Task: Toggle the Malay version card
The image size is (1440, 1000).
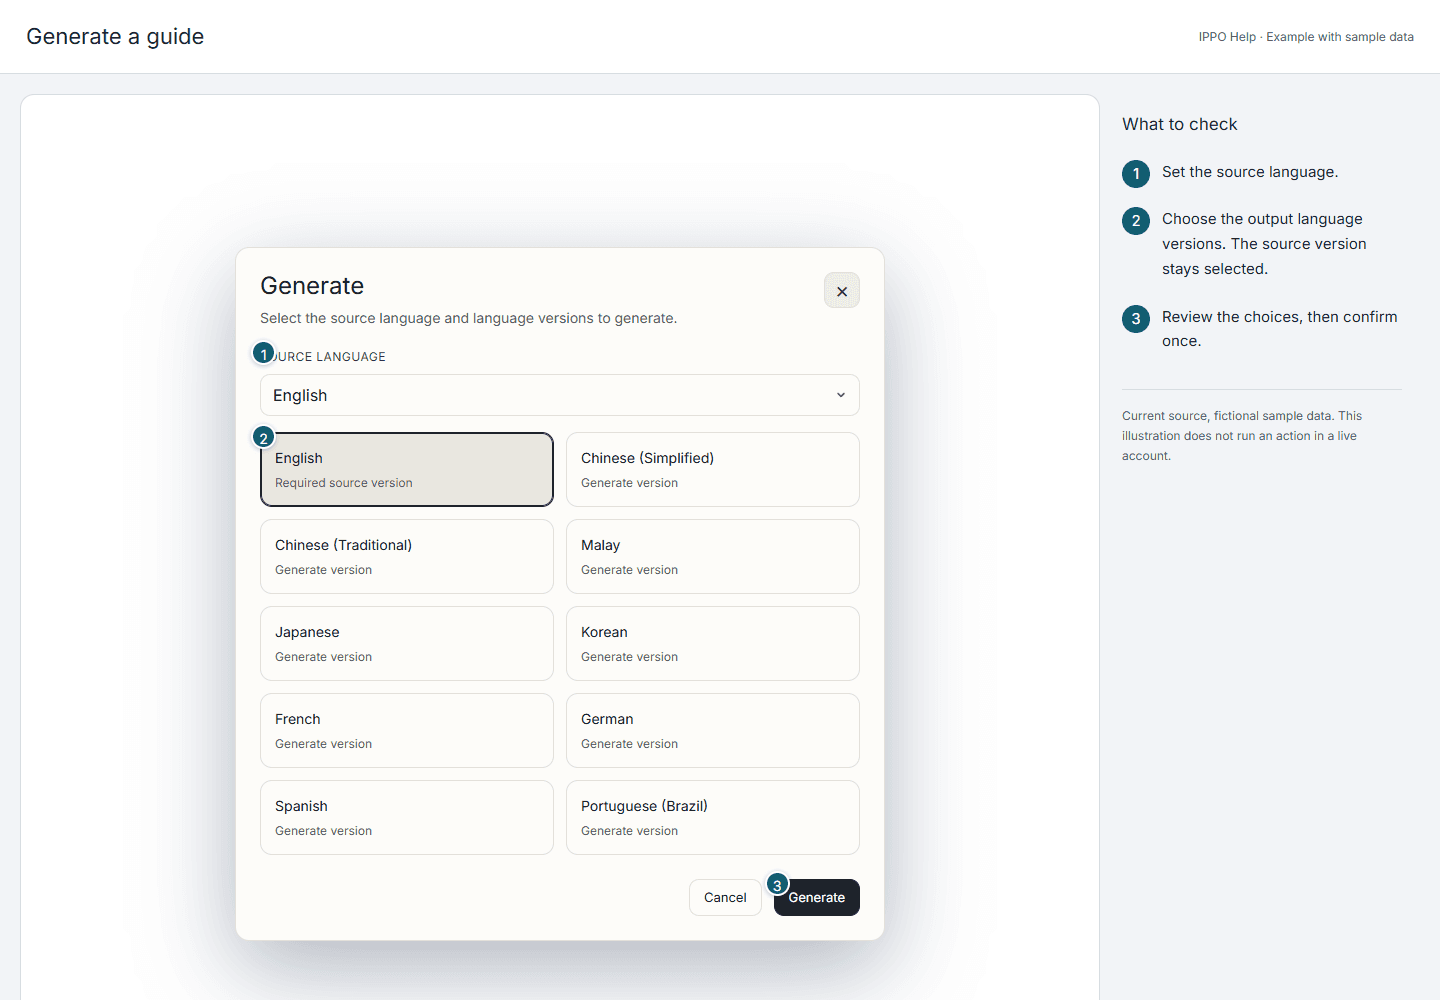Action: point(713,557)
